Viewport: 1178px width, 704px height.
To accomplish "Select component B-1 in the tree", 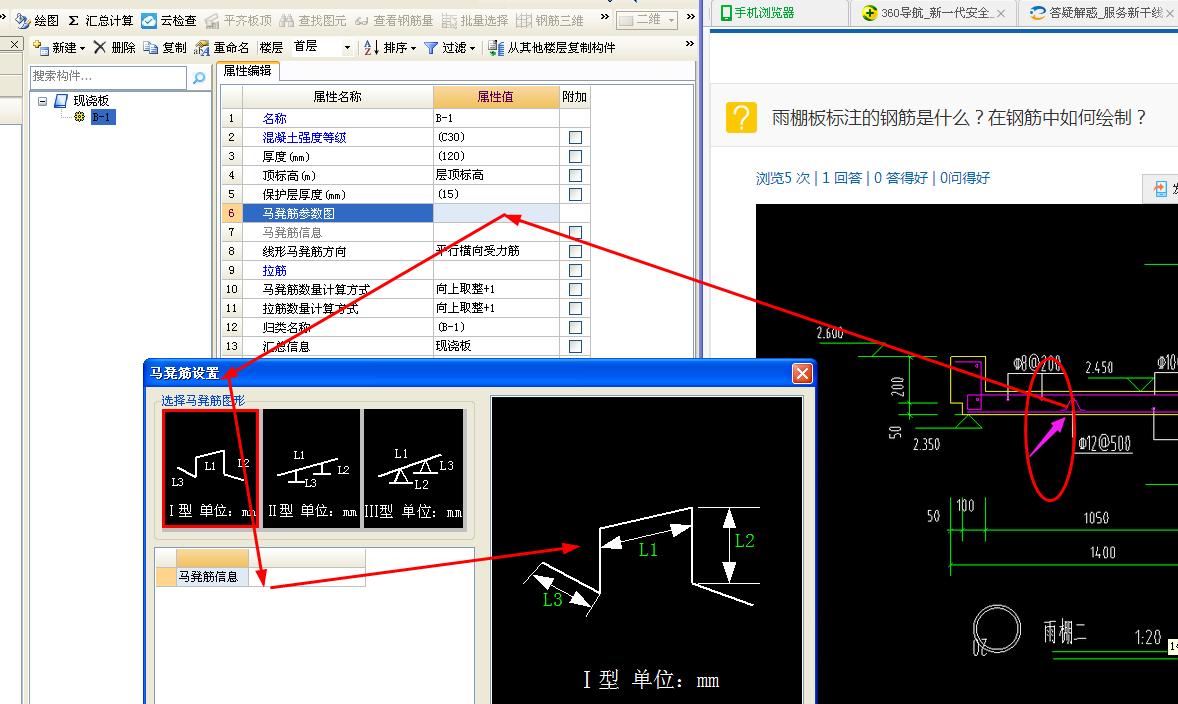I will (x=102, y=117).
